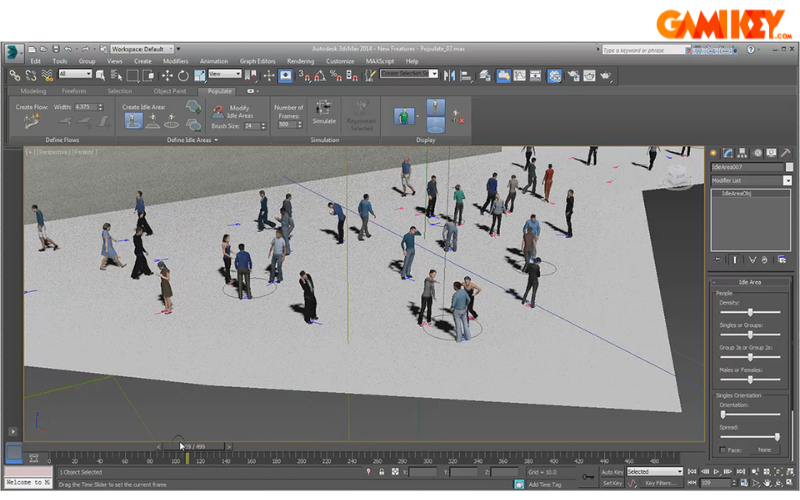Click the IdleArea007 object color swatch
This screenshot has height=500, width=800.
coord(789,167)
